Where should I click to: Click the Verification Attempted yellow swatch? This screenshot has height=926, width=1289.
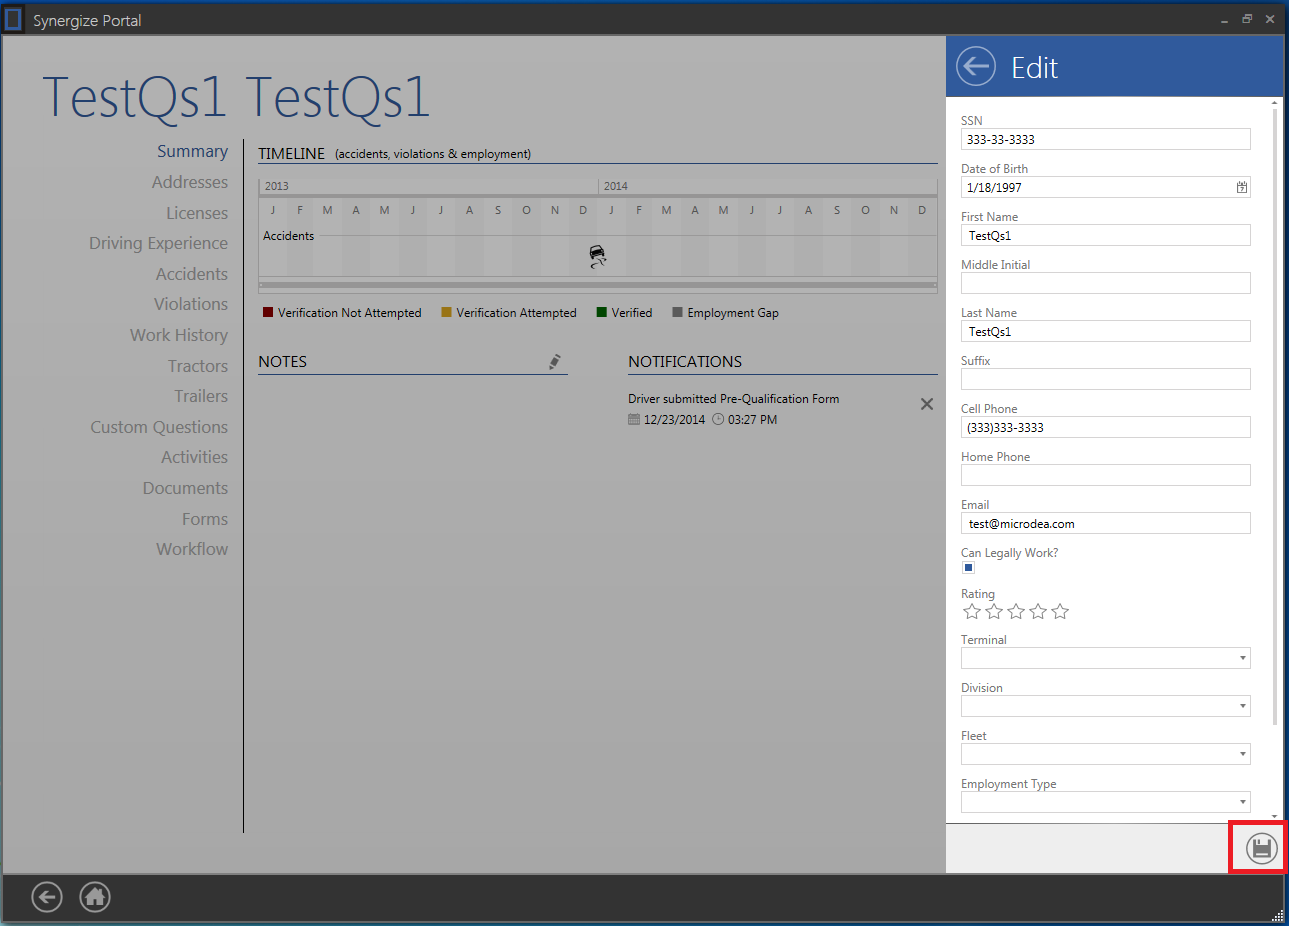tap(446, 312)
